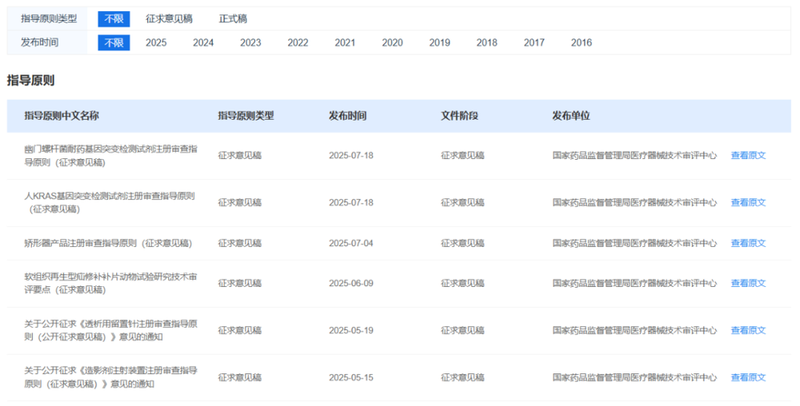Open 查看原文 for the 幽门螺杆菌 guideline
The width and height of the screenshot is (800, 406).
748,155
